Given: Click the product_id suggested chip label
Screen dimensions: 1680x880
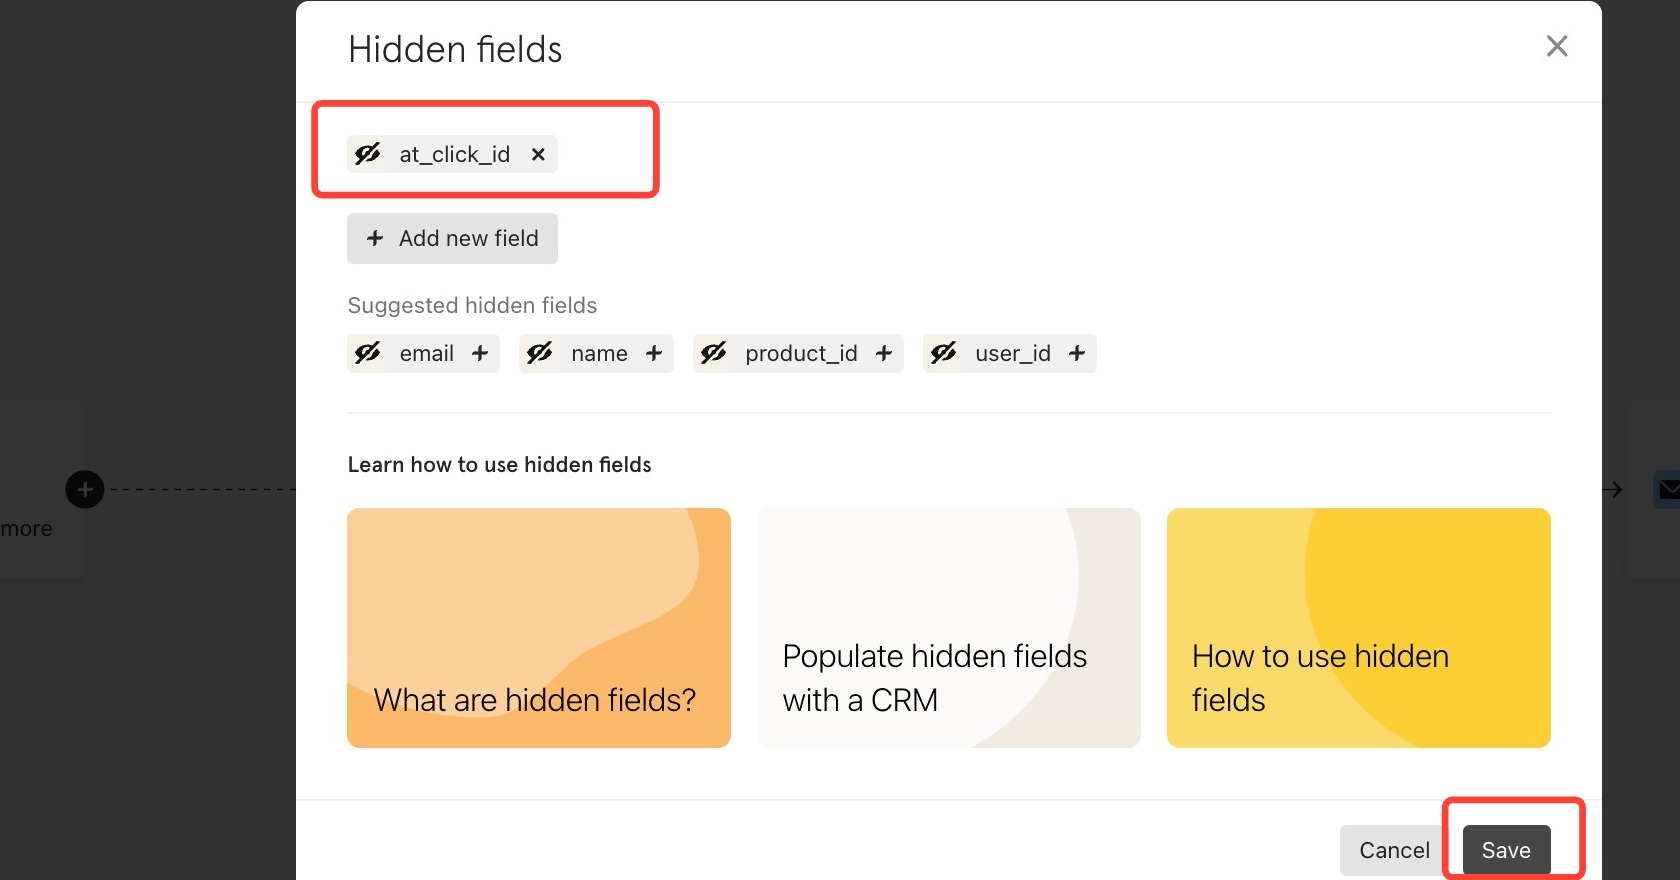Looking at the screenshot, I should [x=801, y=353].
